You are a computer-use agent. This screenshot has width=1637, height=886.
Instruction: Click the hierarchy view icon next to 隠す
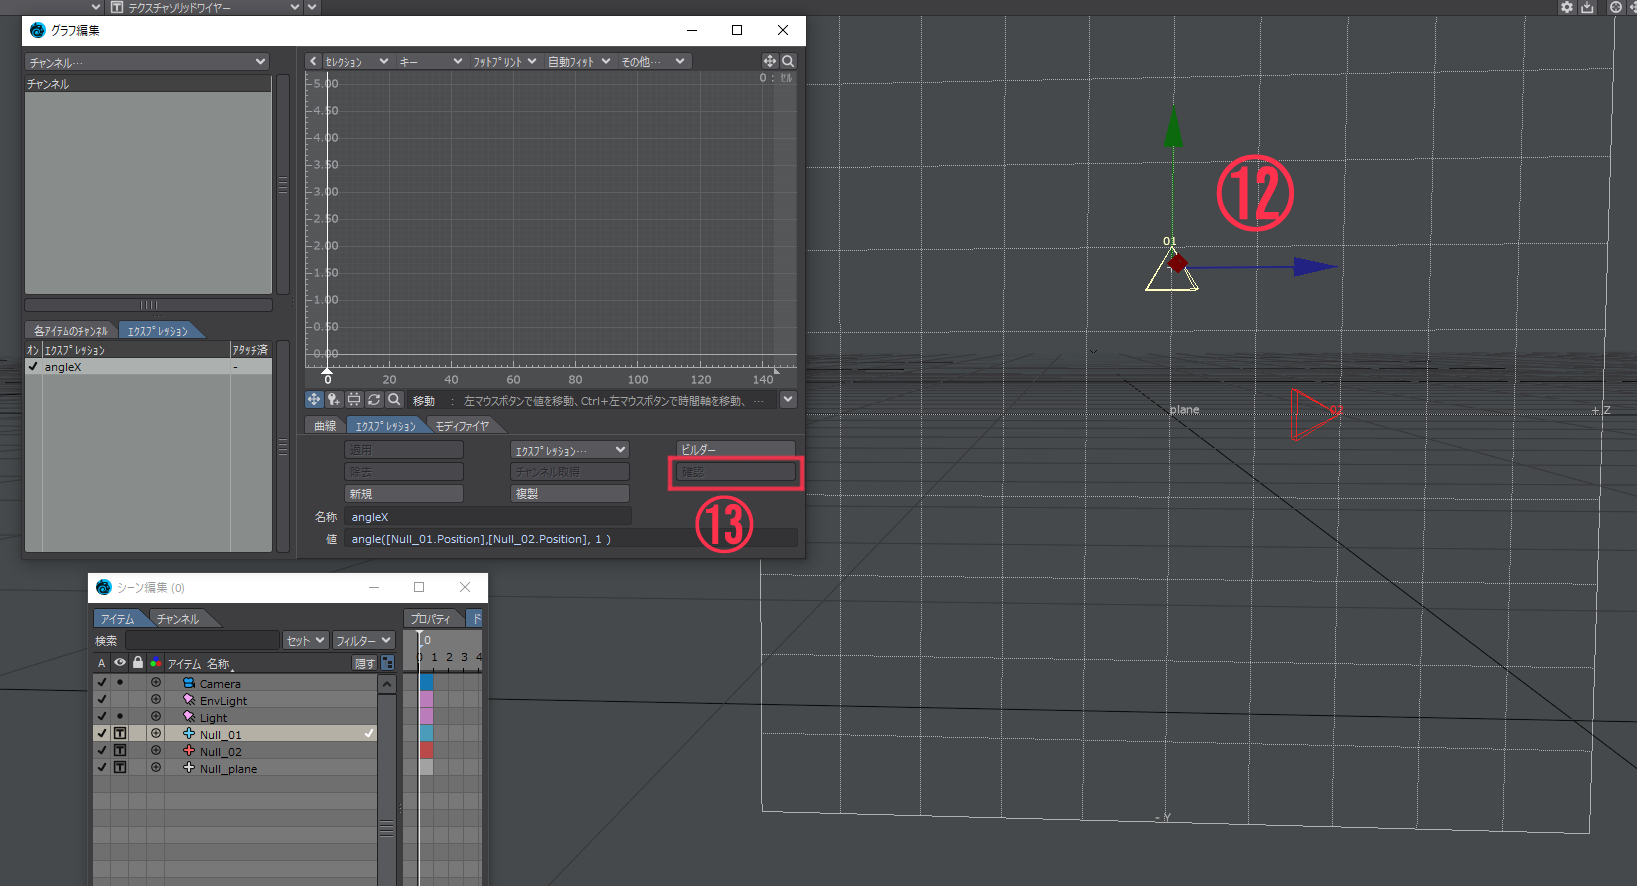tap(388, 663)
